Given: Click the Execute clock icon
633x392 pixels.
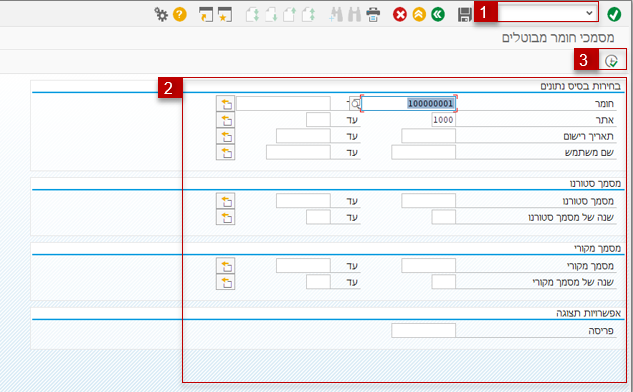Looking at the screenshot, I should 612,61.
